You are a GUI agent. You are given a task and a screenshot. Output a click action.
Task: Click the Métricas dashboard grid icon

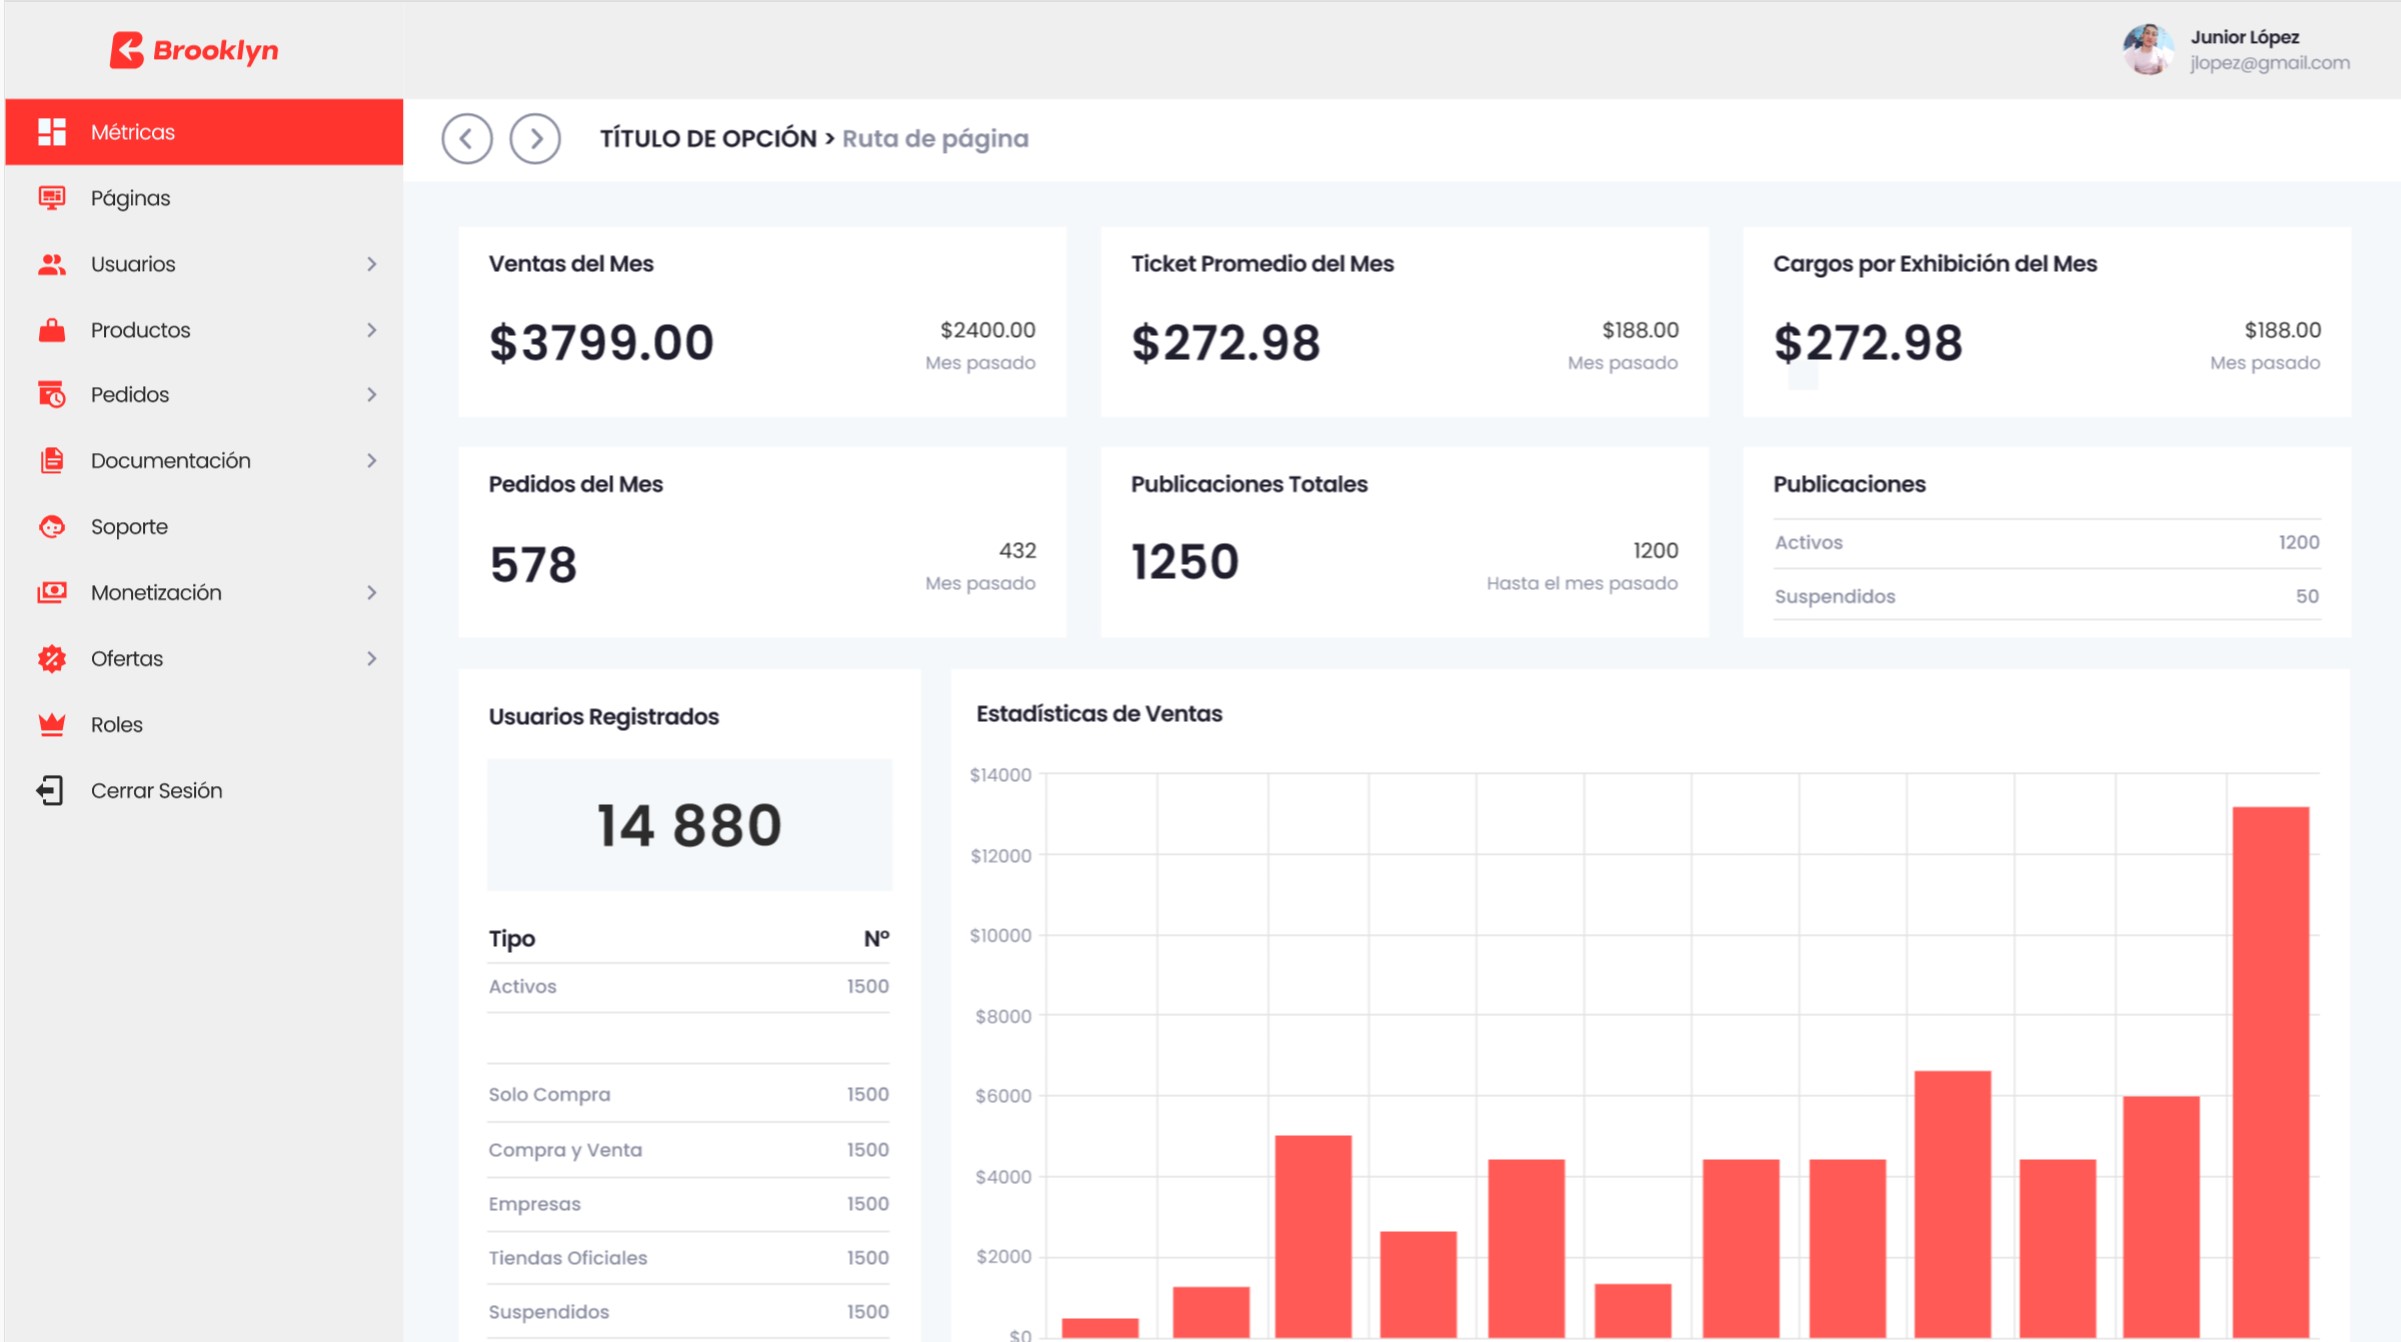(52, 132)
